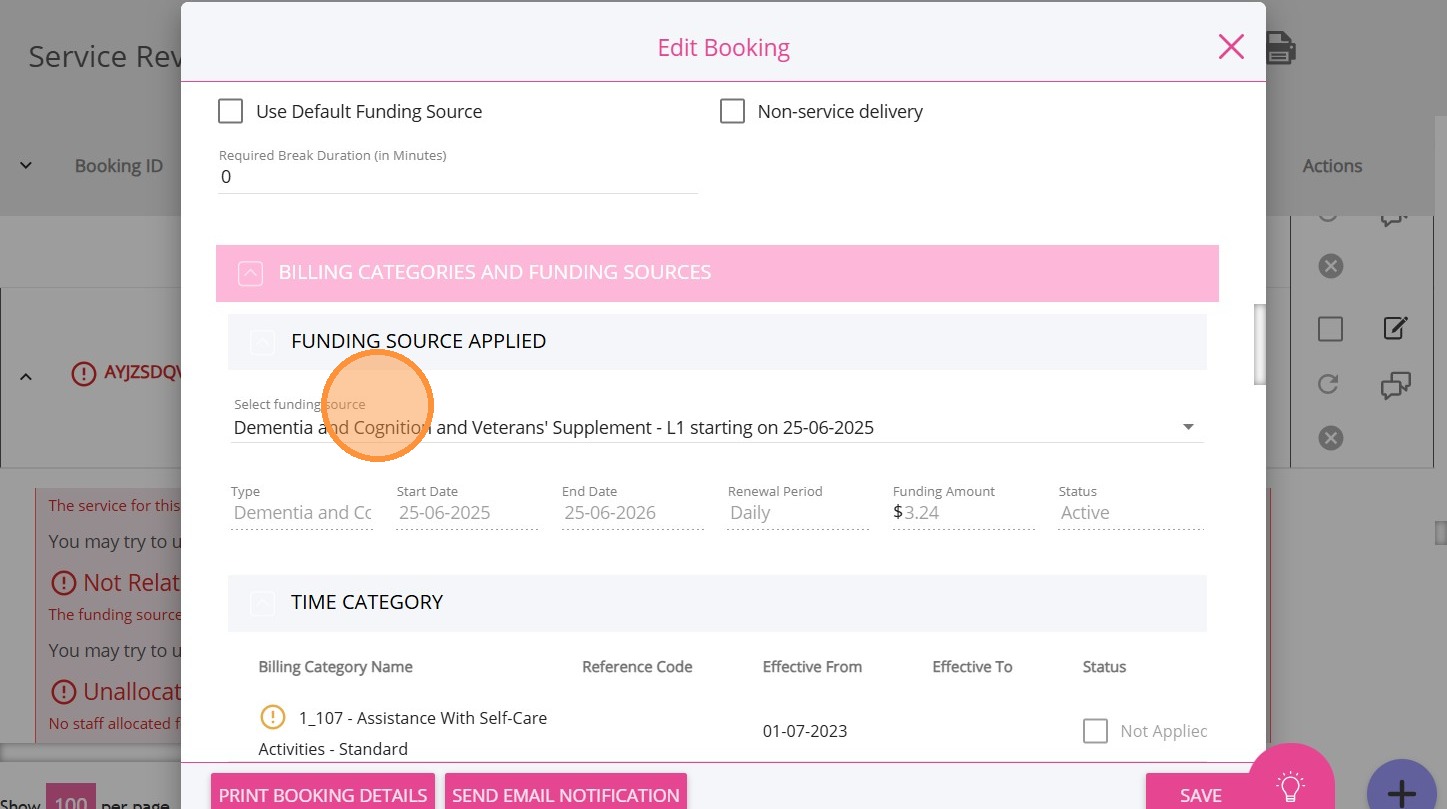
Task: Toggle the Not Applied status checkbox
Action: 1096,731
